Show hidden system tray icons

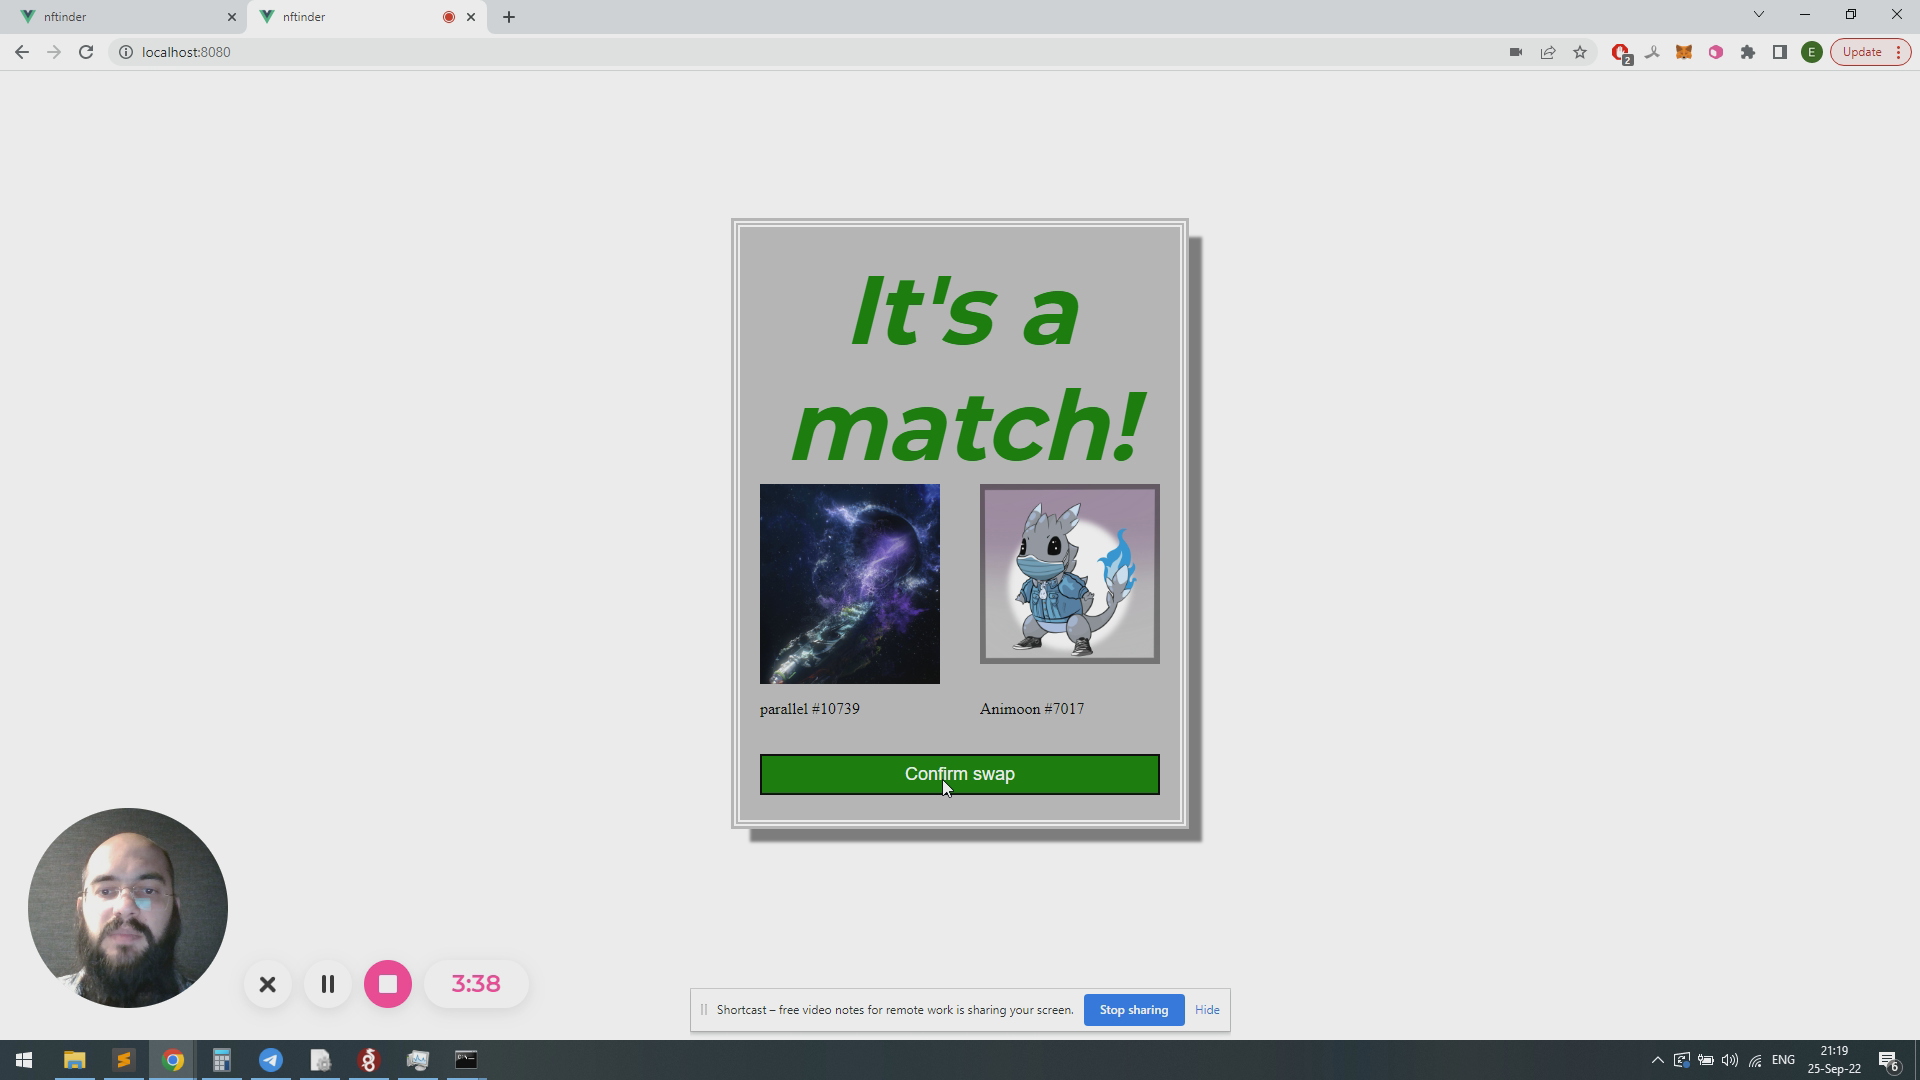coord(1657,1060)
